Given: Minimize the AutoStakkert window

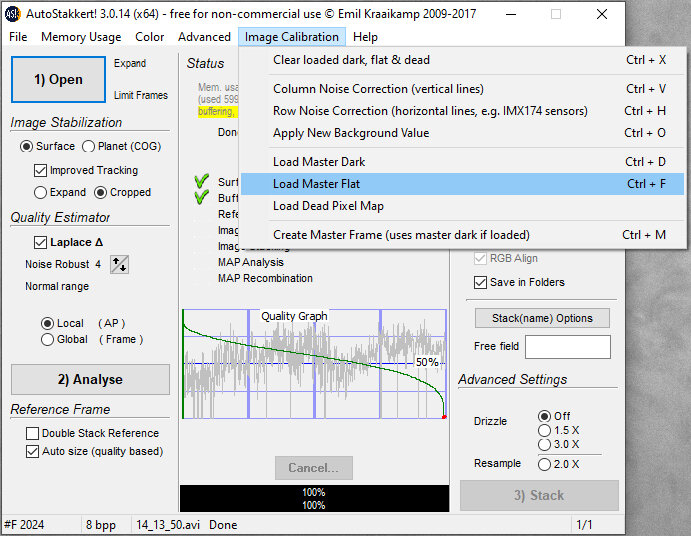Looking at the screenshot, I should point(511,14).
